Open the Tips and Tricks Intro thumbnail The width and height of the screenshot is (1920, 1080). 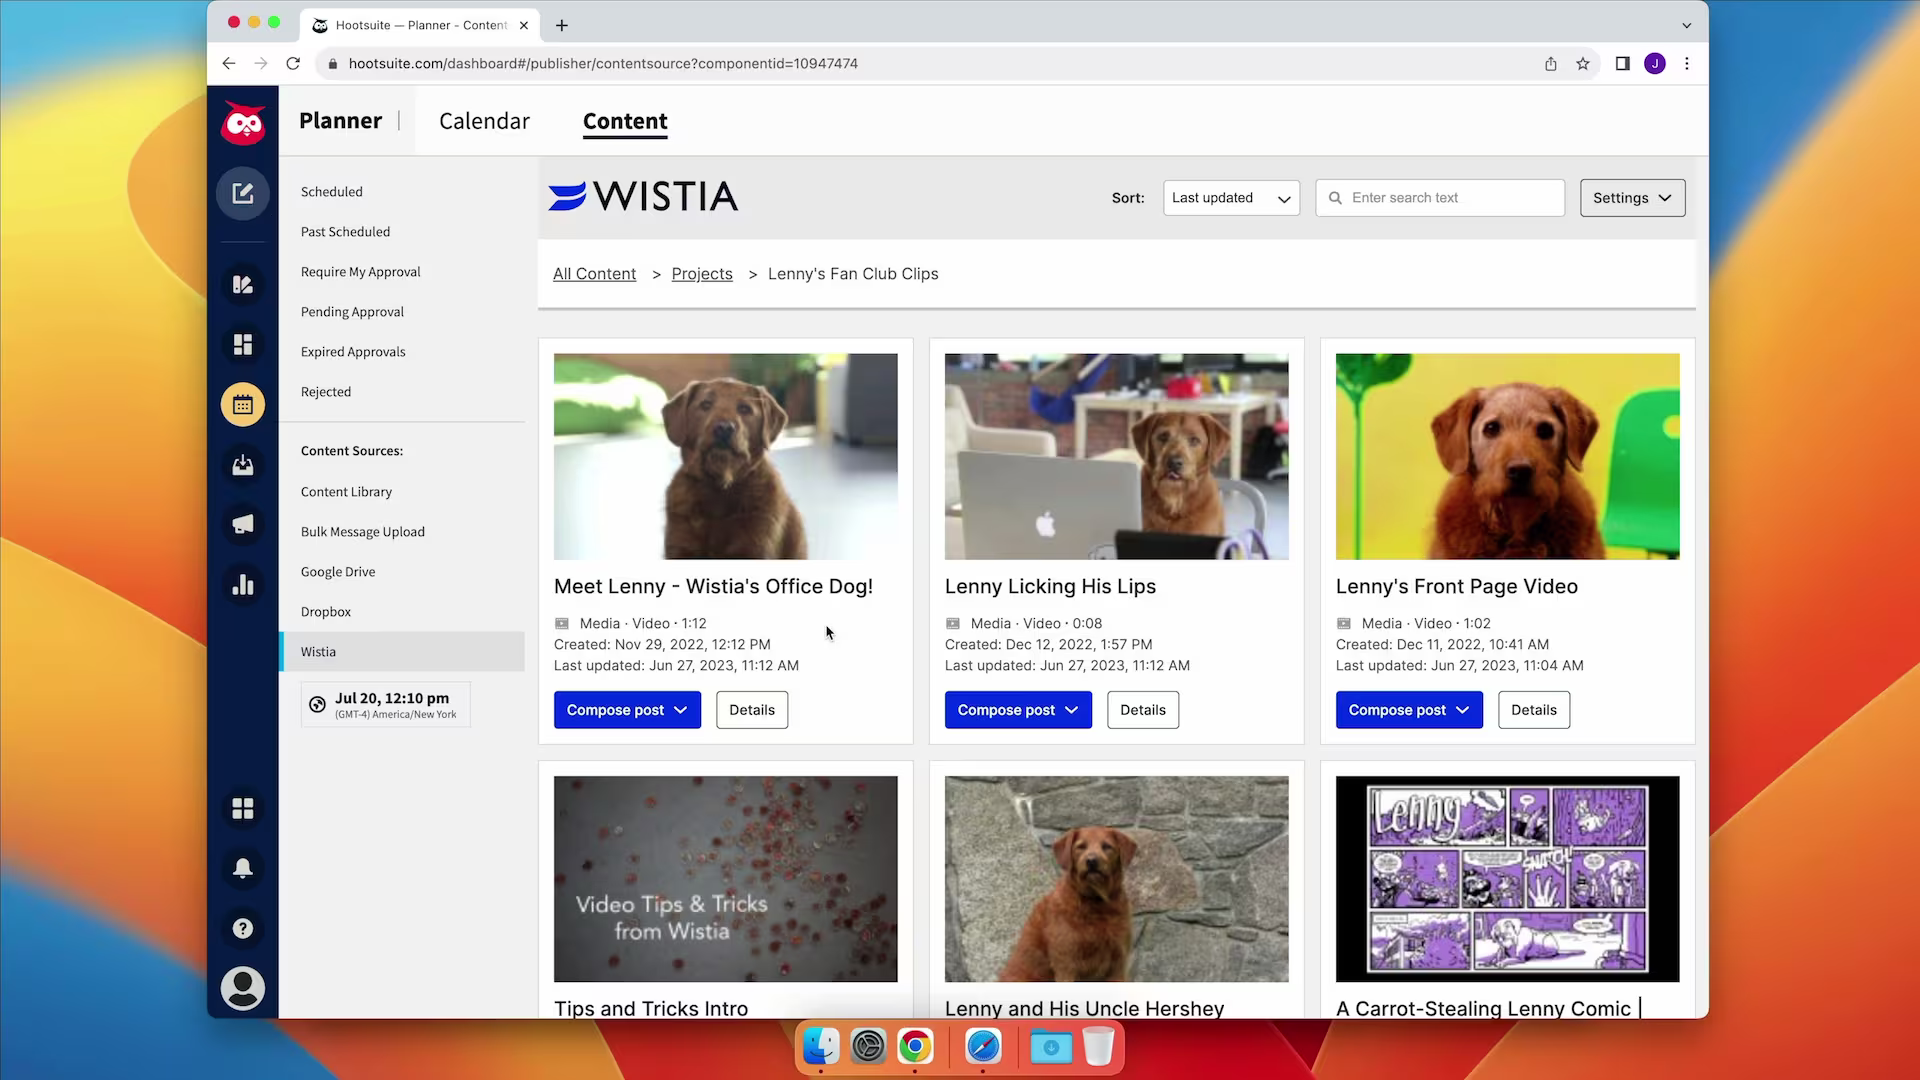(726, 879)
